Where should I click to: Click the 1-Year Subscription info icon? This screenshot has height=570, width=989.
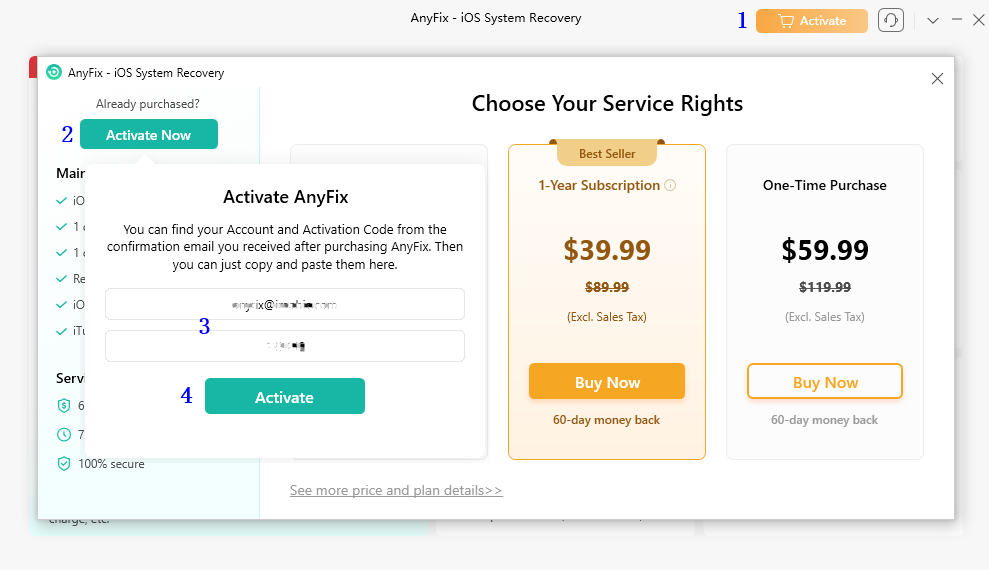(670, 185)
